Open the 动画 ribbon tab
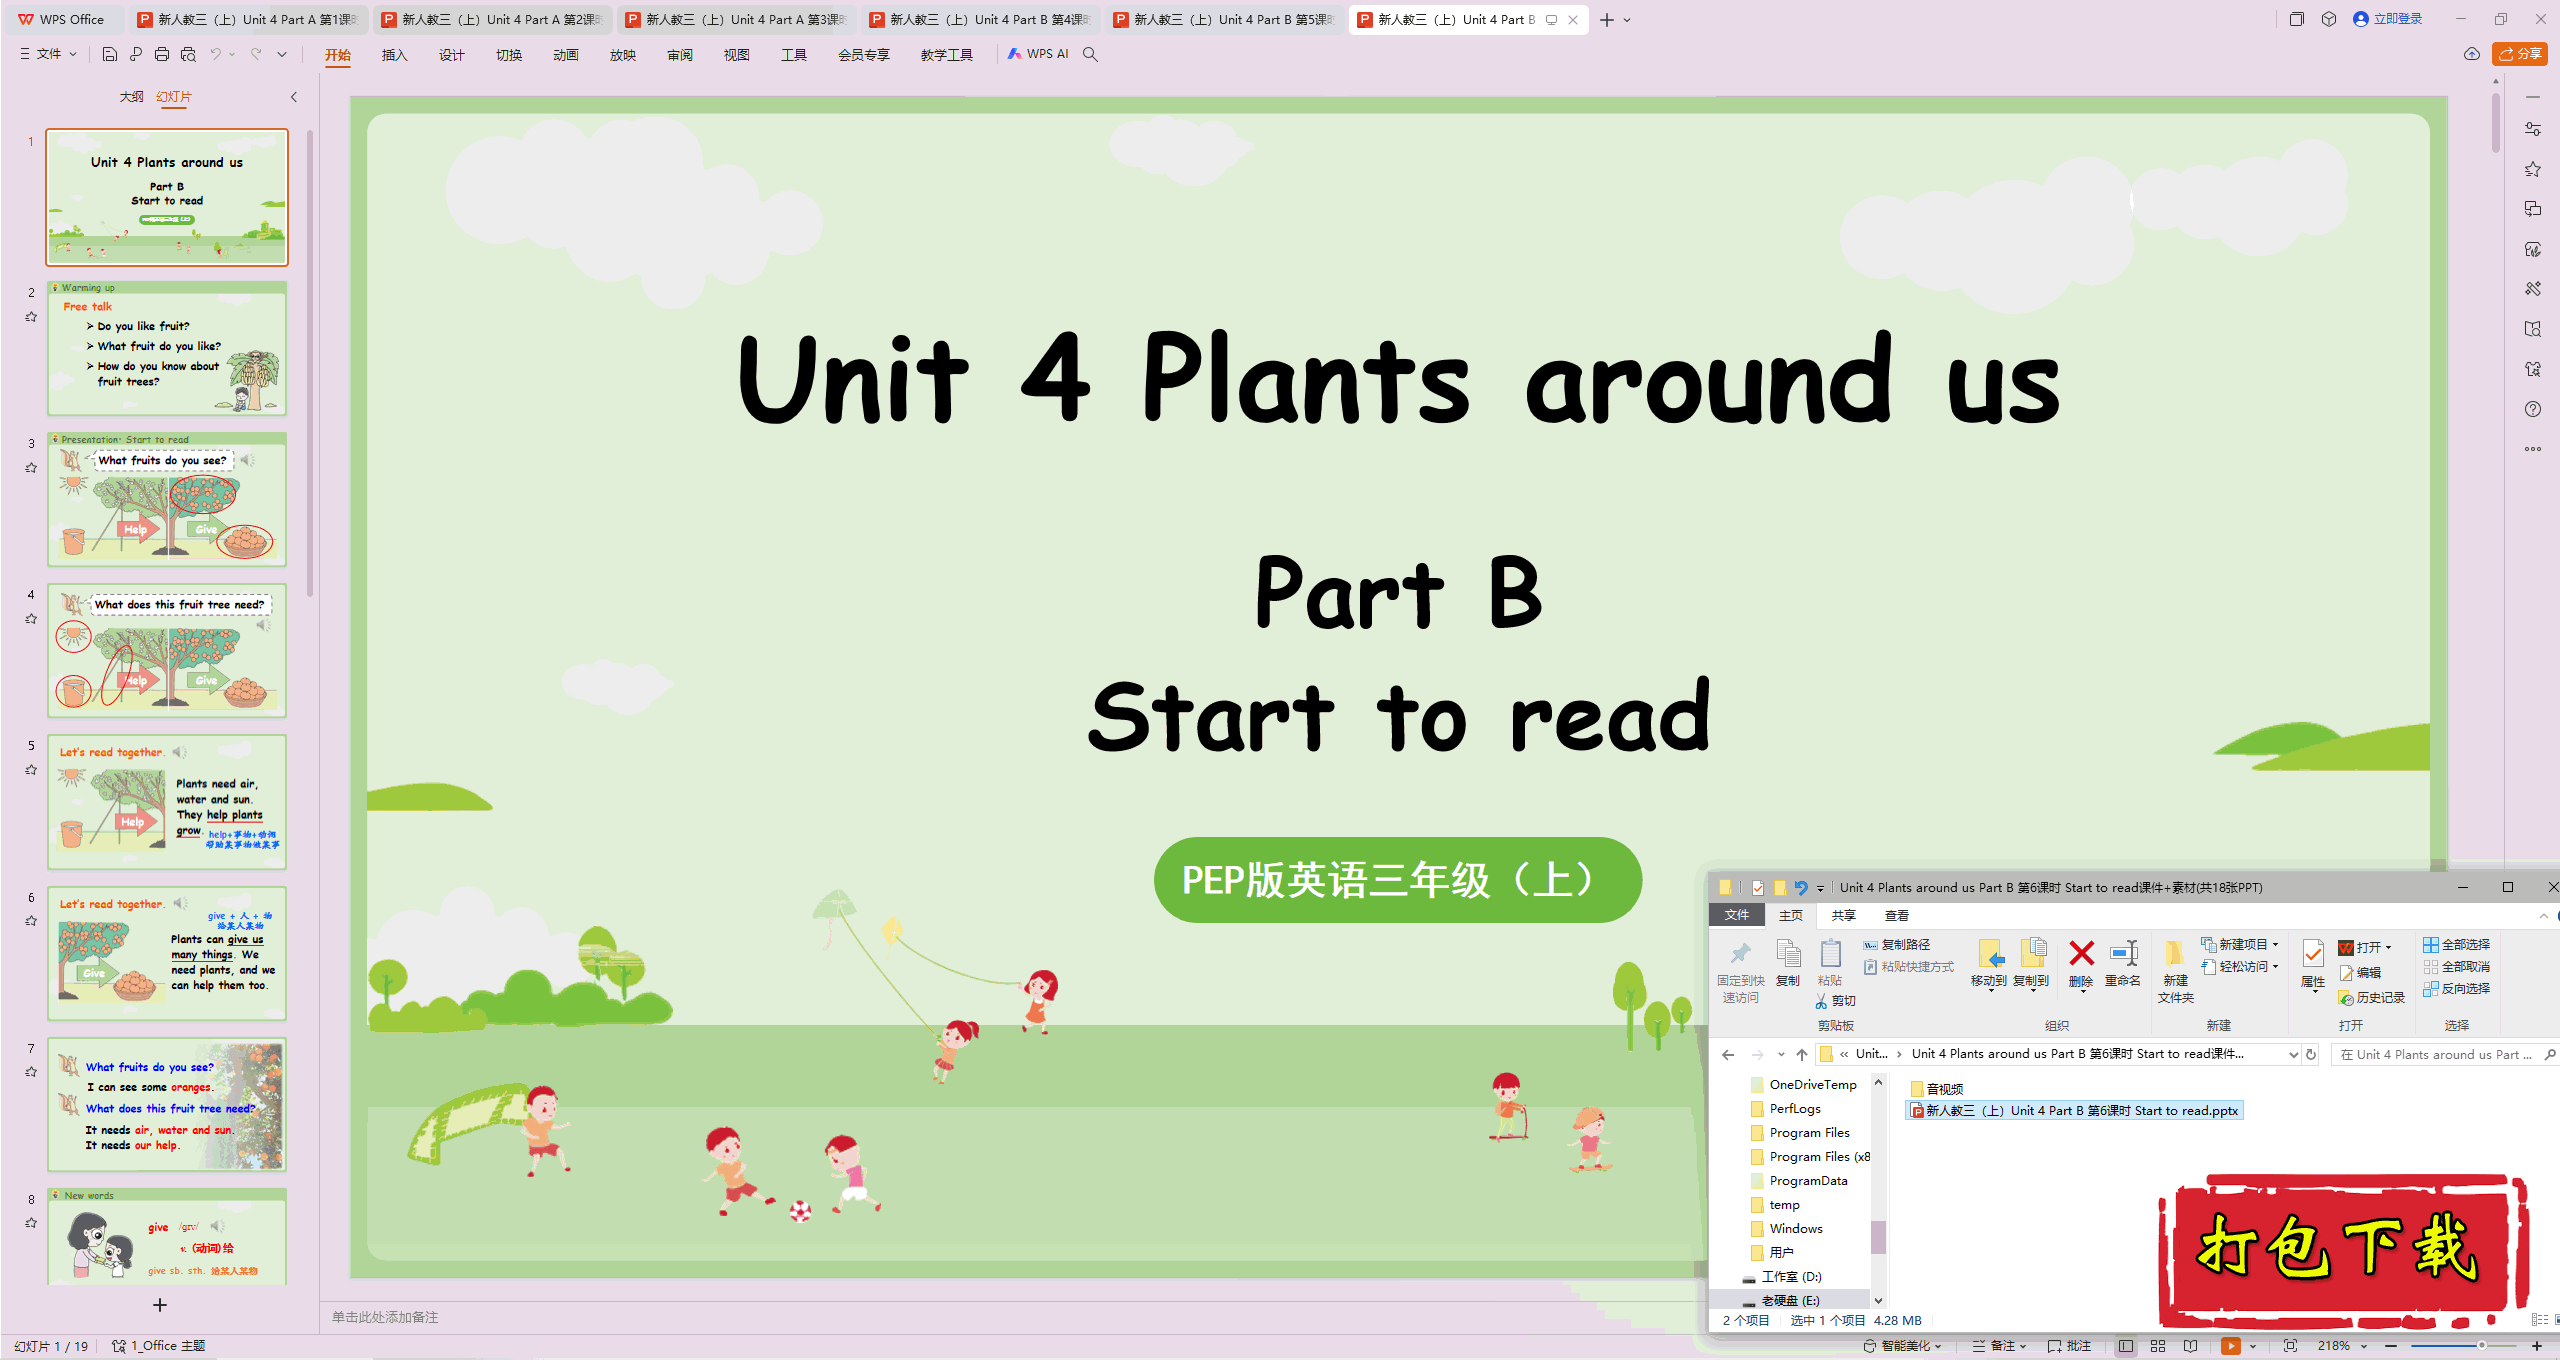The height and width of the screenshot is (1360, 2560). point(565,55)
